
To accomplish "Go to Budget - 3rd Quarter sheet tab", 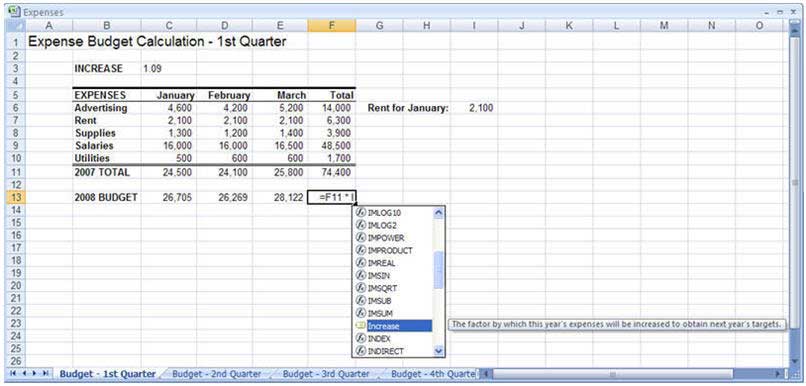I will tap(326, 374).
